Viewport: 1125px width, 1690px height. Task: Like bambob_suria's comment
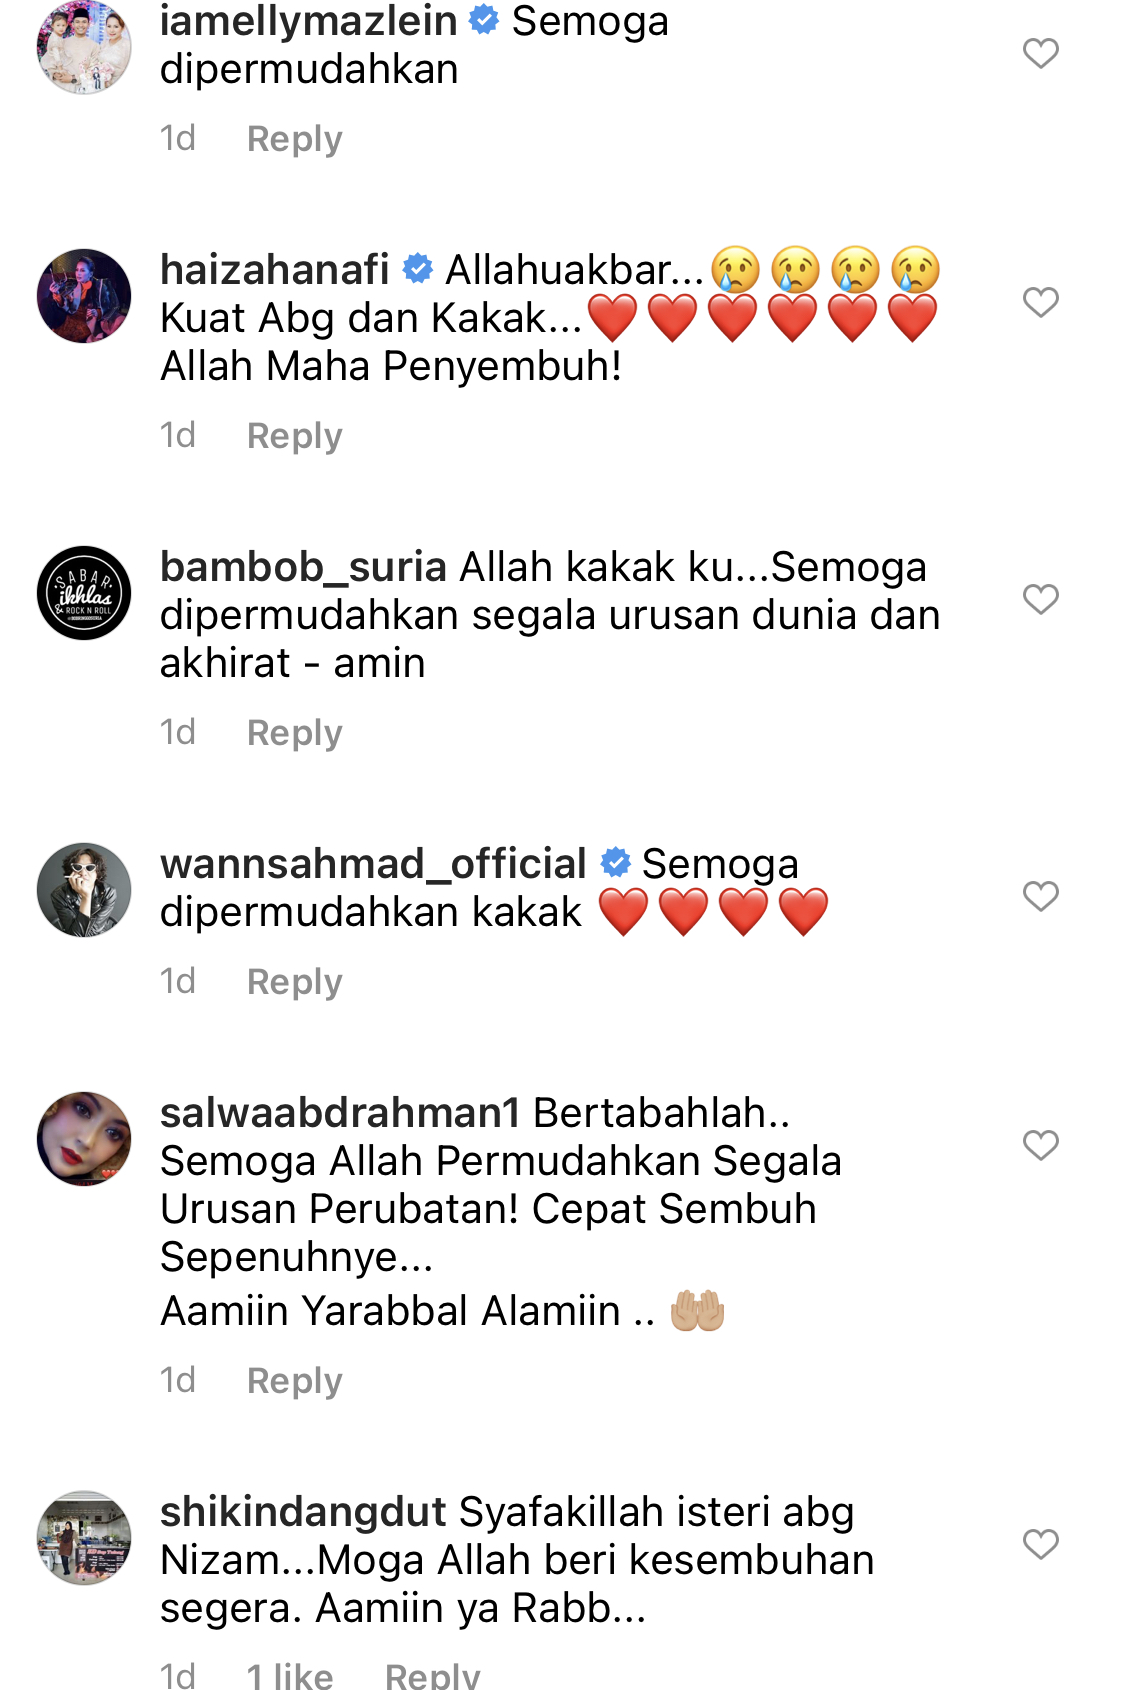coord(1040,599)
